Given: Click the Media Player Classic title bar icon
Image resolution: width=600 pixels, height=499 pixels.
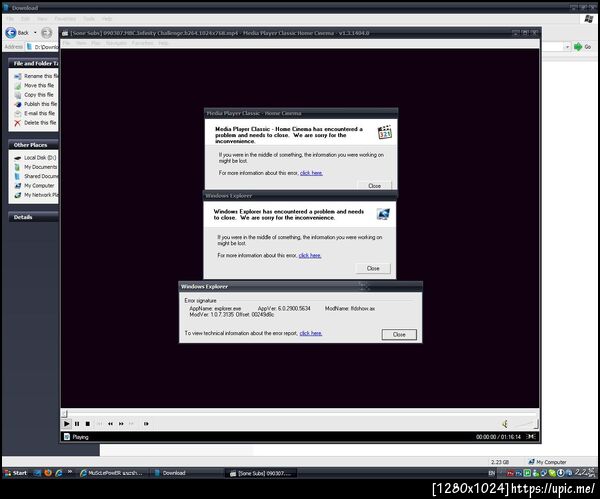Looking at the screenshot, I should pyautogui.click(x=65, y=33).
